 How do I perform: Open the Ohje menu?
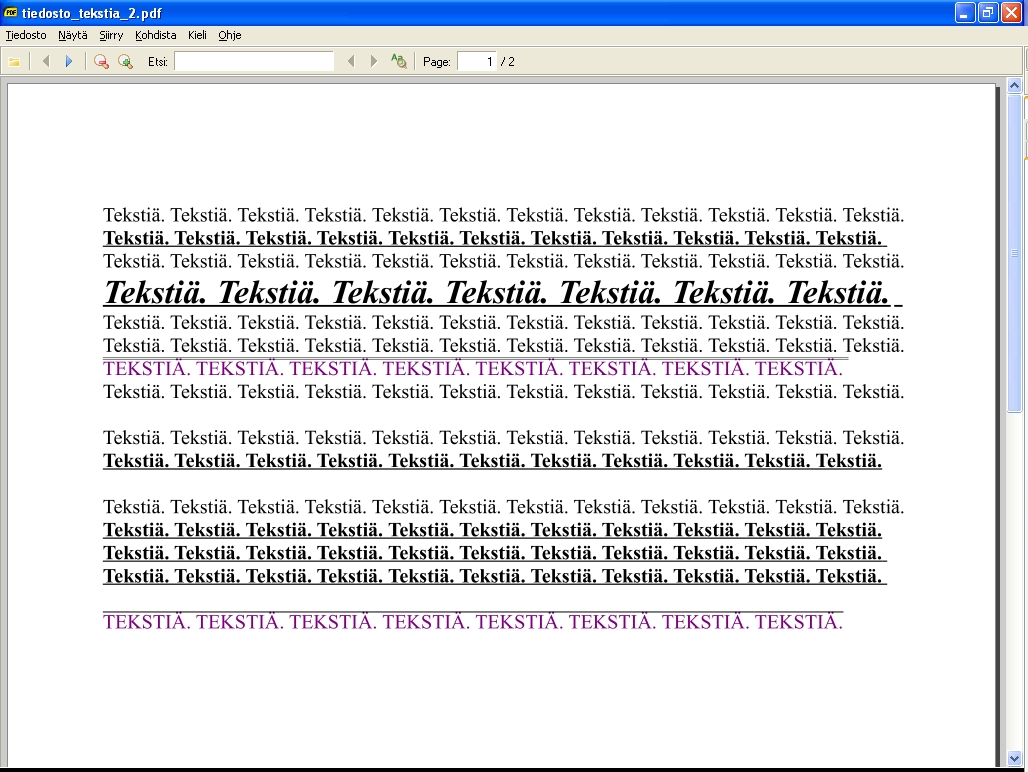coord(230,35)
